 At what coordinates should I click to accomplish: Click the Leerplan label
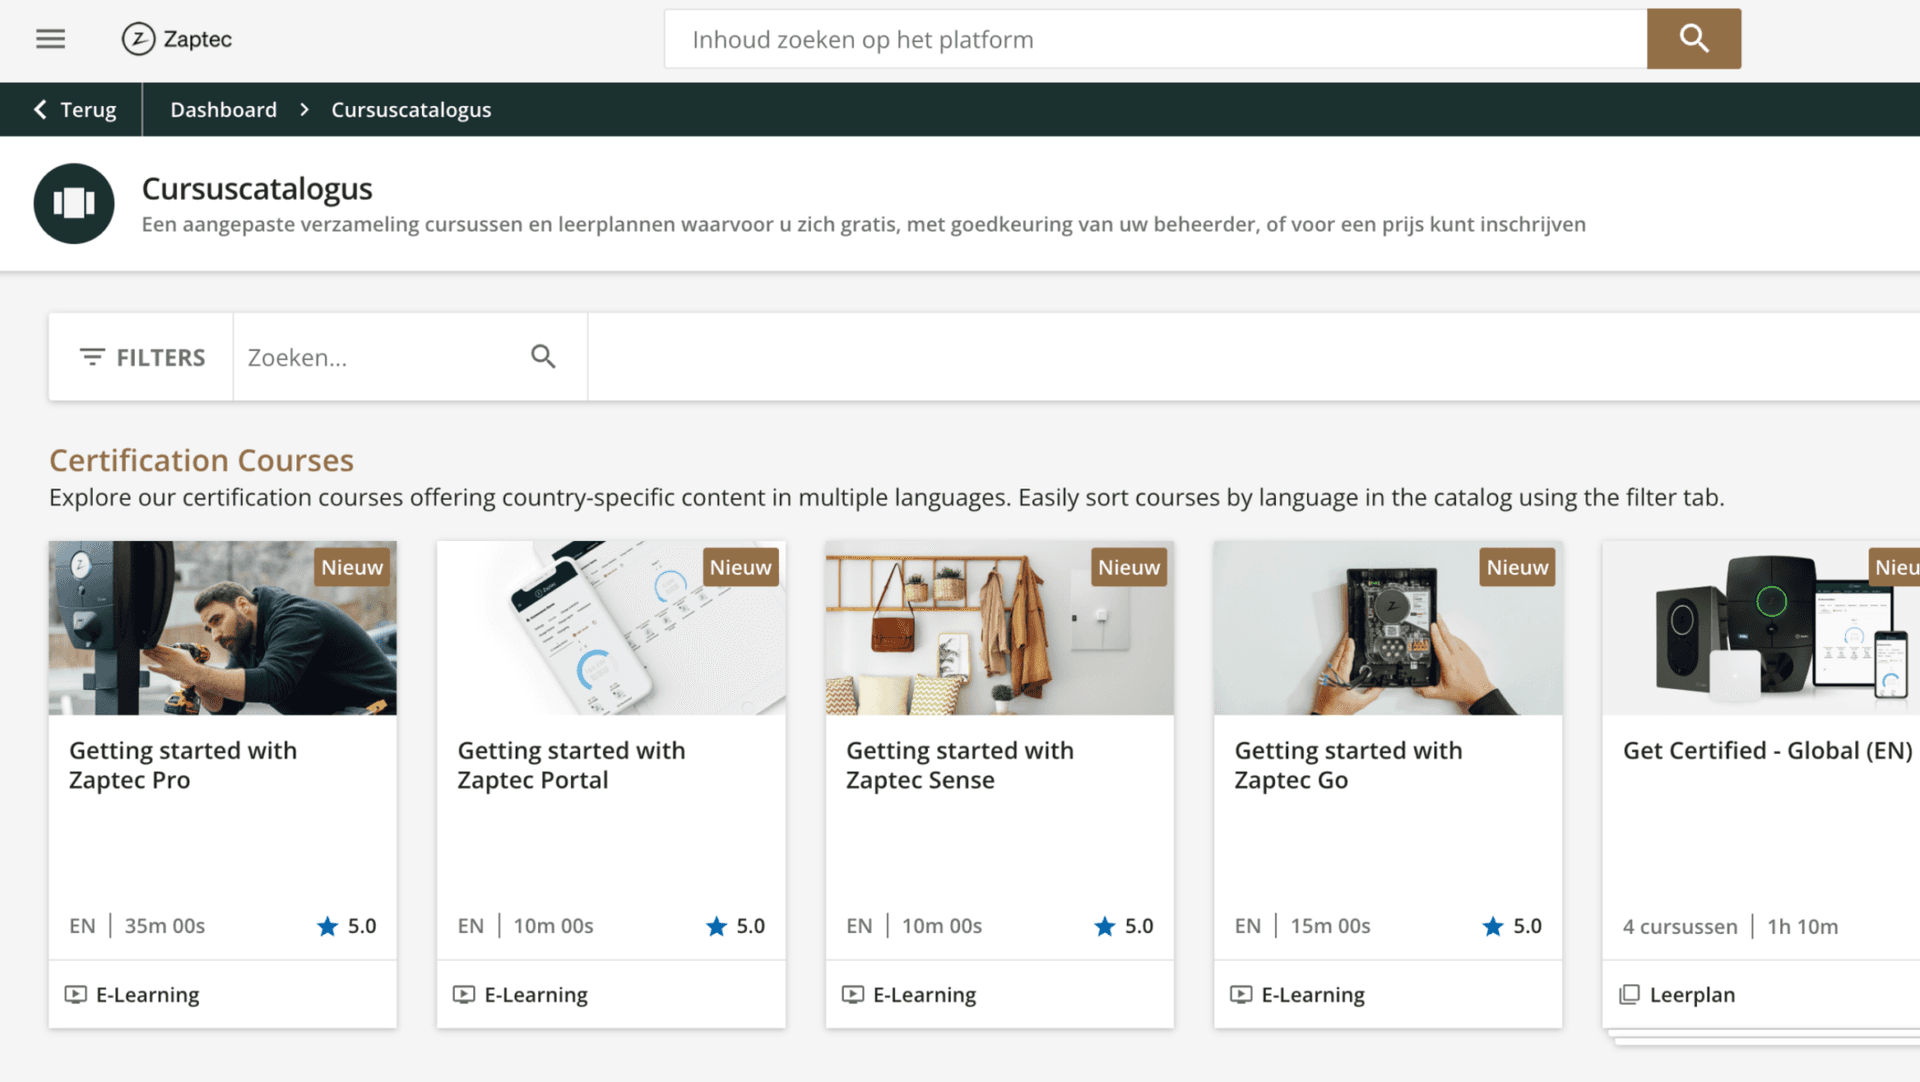[1692, 994]
